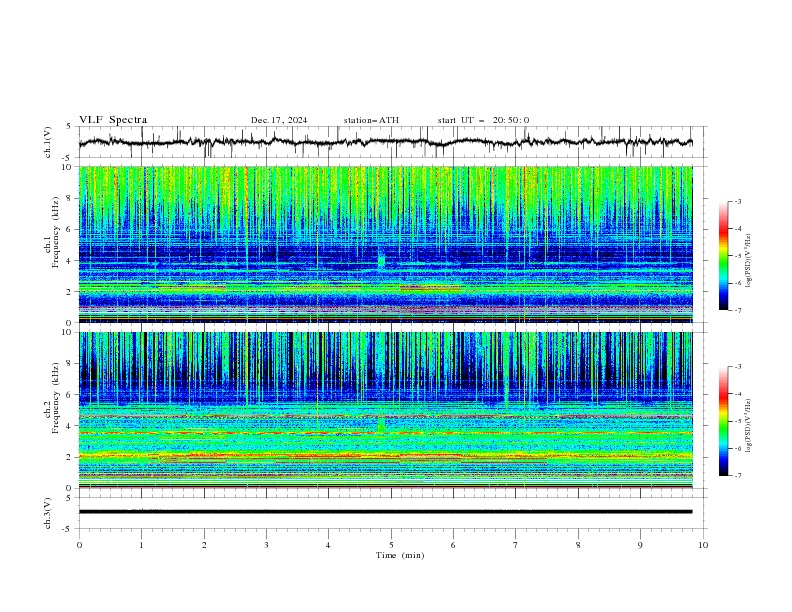
Task: Click the ch.1 spectrogram color bar
Action: pyautogui.click(x=723, y=256)
